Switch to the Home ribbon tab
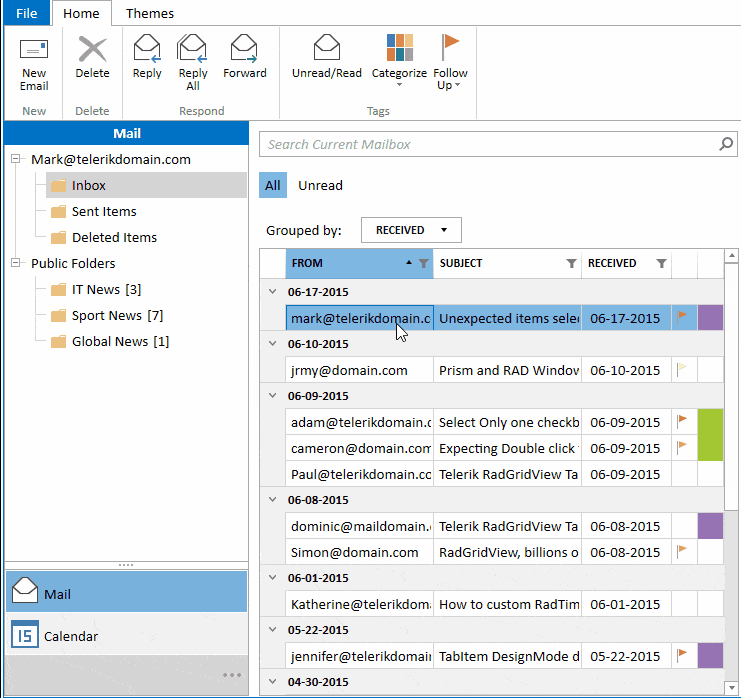This screenshot has width=741, height=698. pyautogui.click(x=81, y=13)
